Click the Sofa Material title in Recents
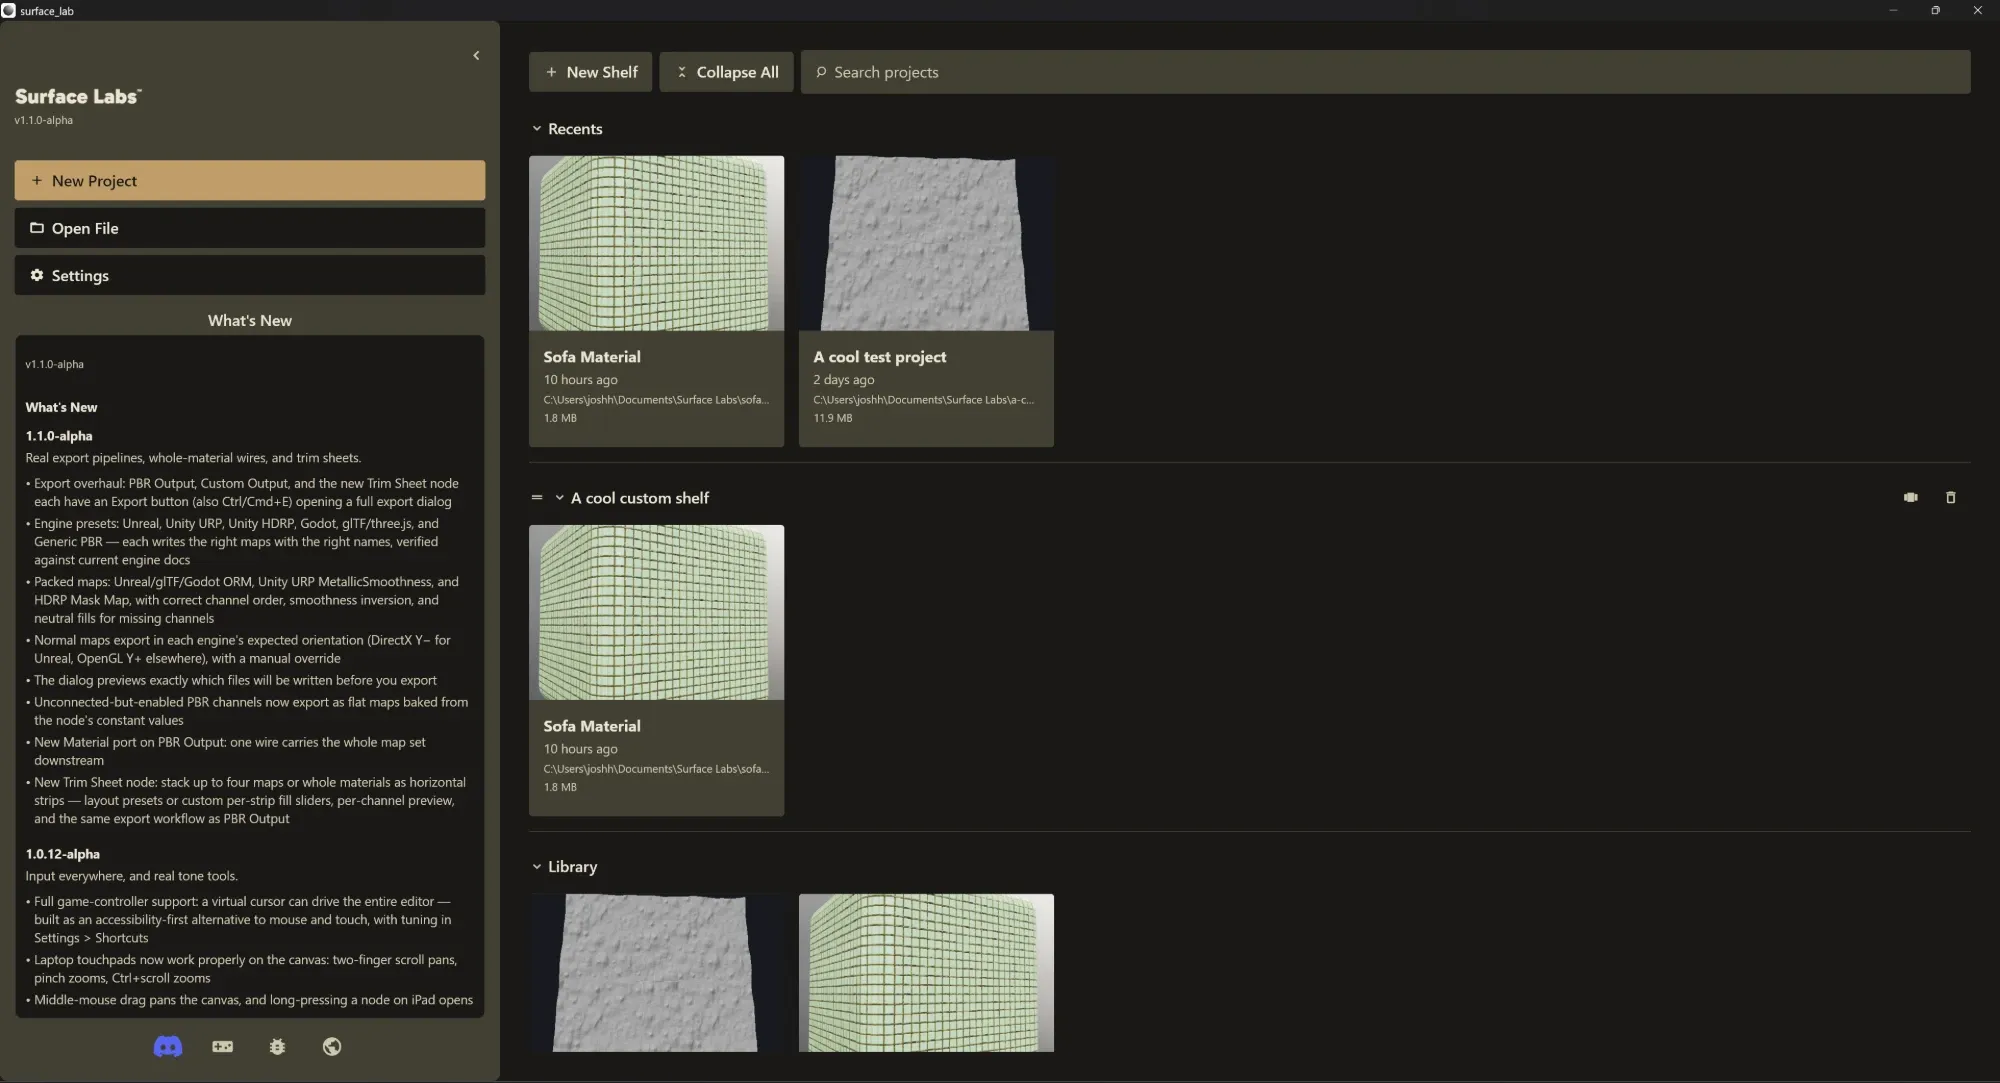This screenshot has width=2000, height=1083. [592, 357]
